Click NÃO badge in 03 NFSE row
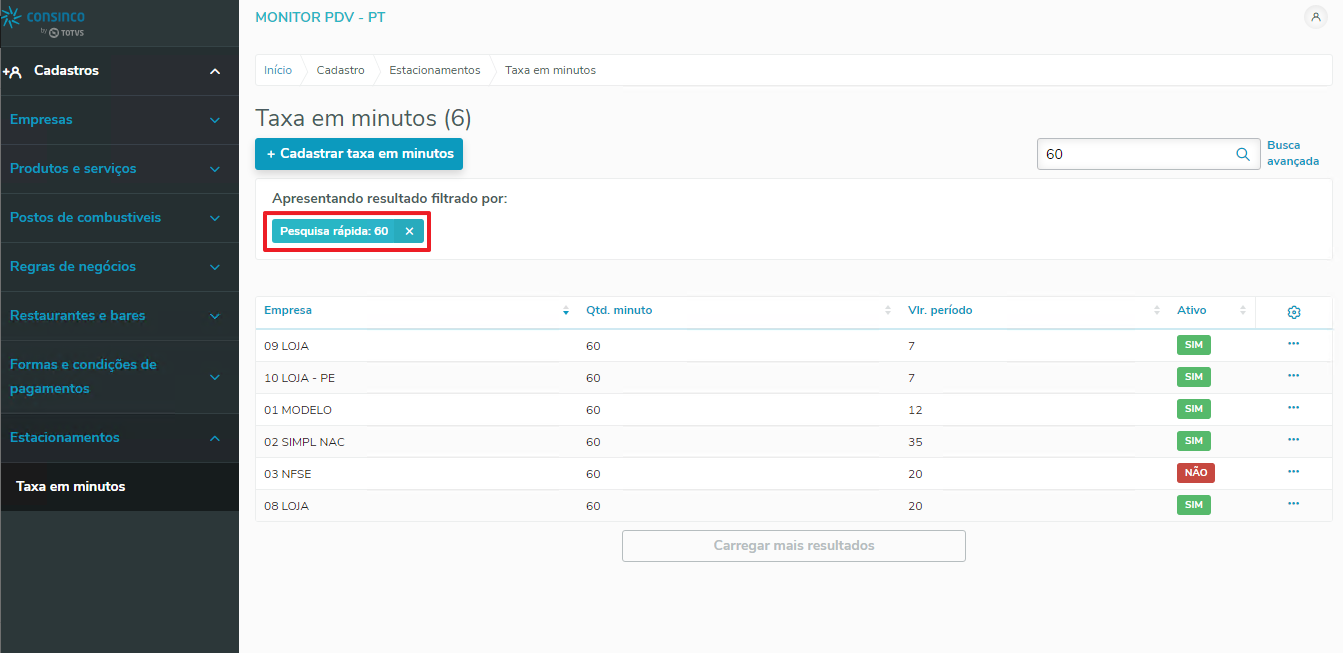1343x653 pixels. pos(1195,473)
